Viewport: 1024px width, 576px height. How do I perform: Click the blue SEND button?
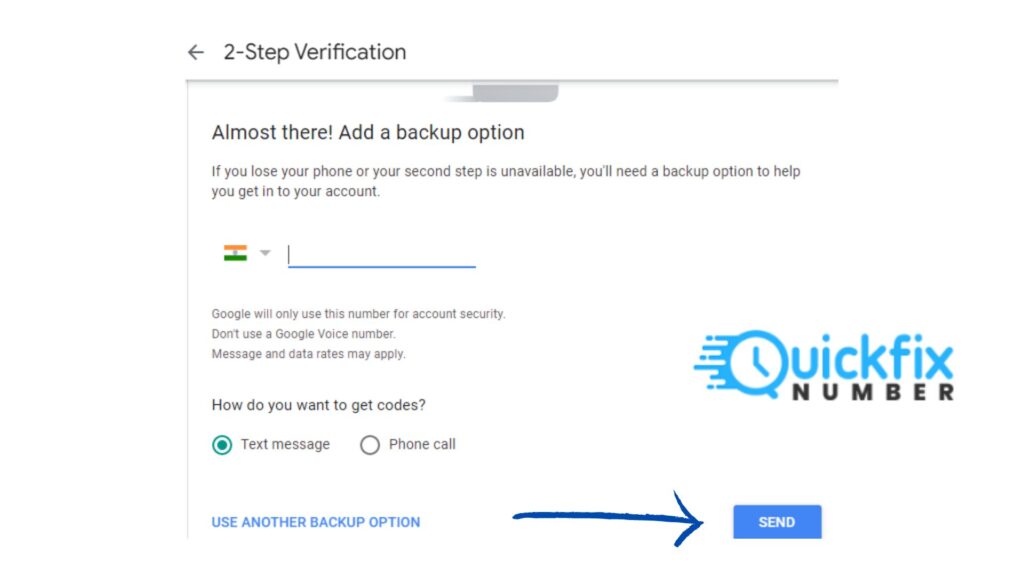777,522
